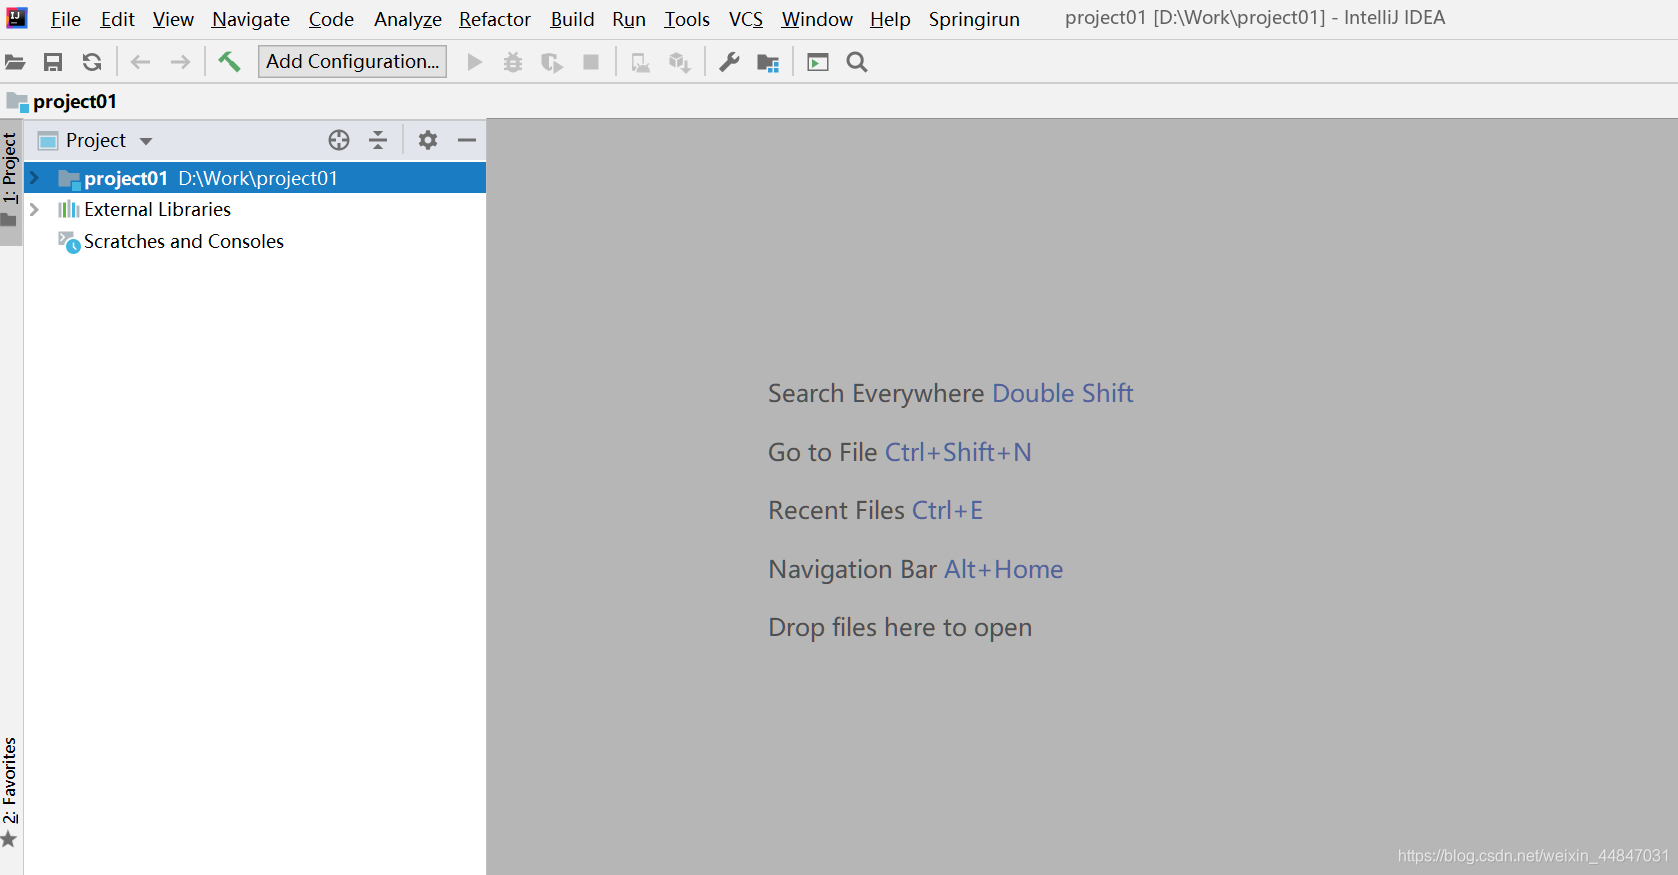This screenshot has height=875, width=1678.
Task: Click the Stop square icon
Action: tap(591, 62)
